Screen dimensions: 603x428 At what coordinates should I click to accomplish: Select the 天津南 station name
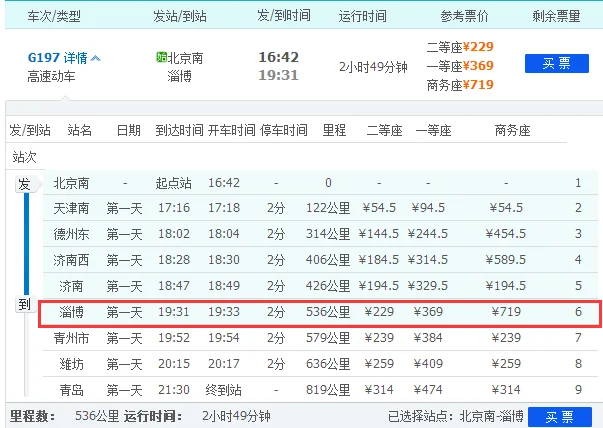(72, 208)
